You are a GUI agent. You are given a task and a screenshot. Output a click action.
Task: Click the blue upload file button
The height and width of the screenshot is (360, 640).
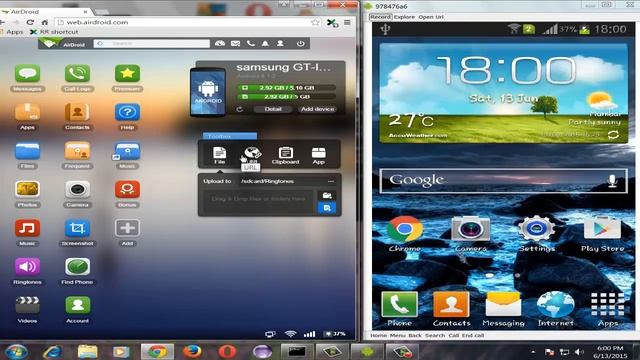[x=327, y=208]
